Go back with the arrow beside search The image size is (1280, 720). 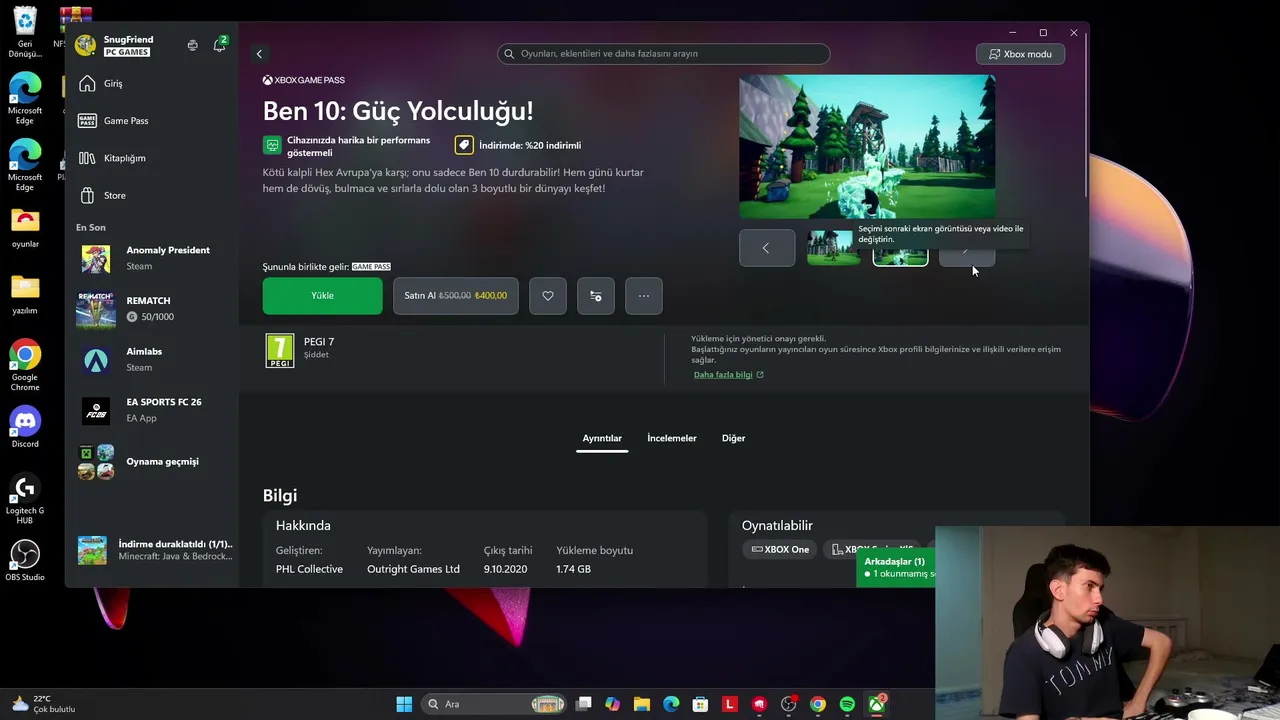click(x=259, y=54)
